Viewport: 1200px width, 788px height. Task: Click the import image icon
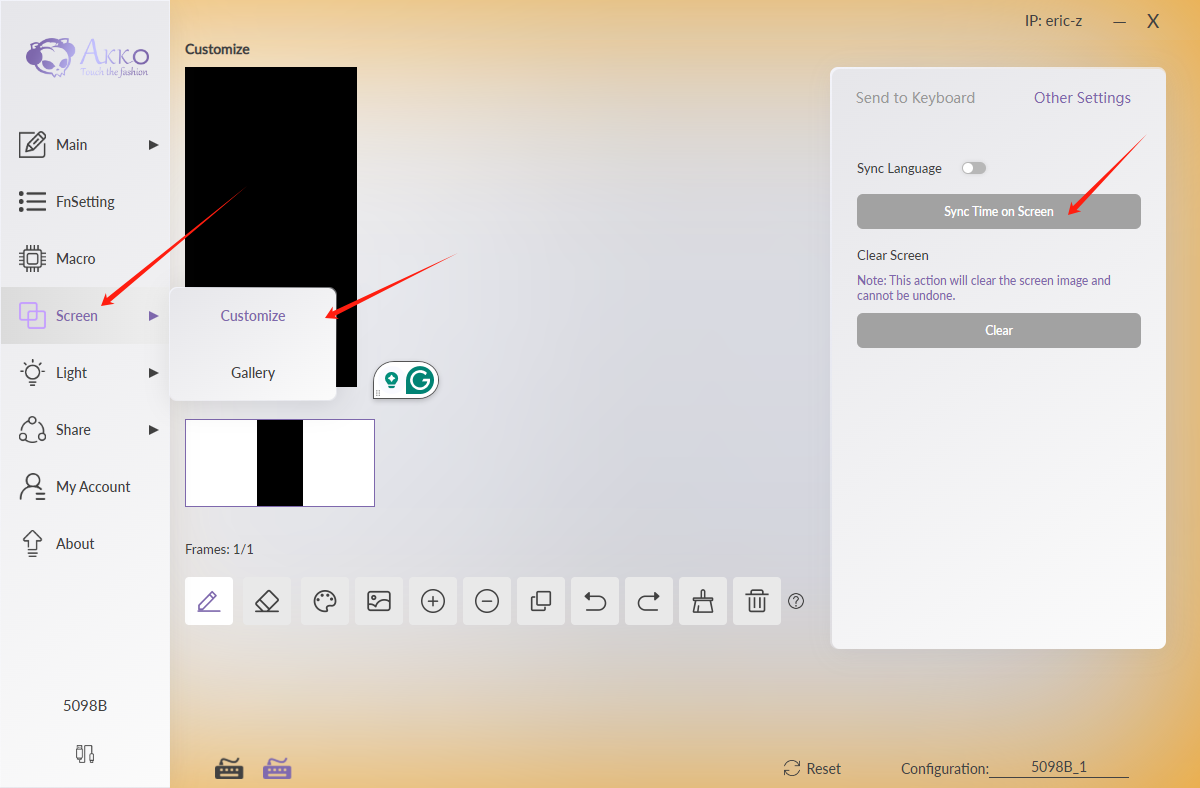click(x=379, y=601)
